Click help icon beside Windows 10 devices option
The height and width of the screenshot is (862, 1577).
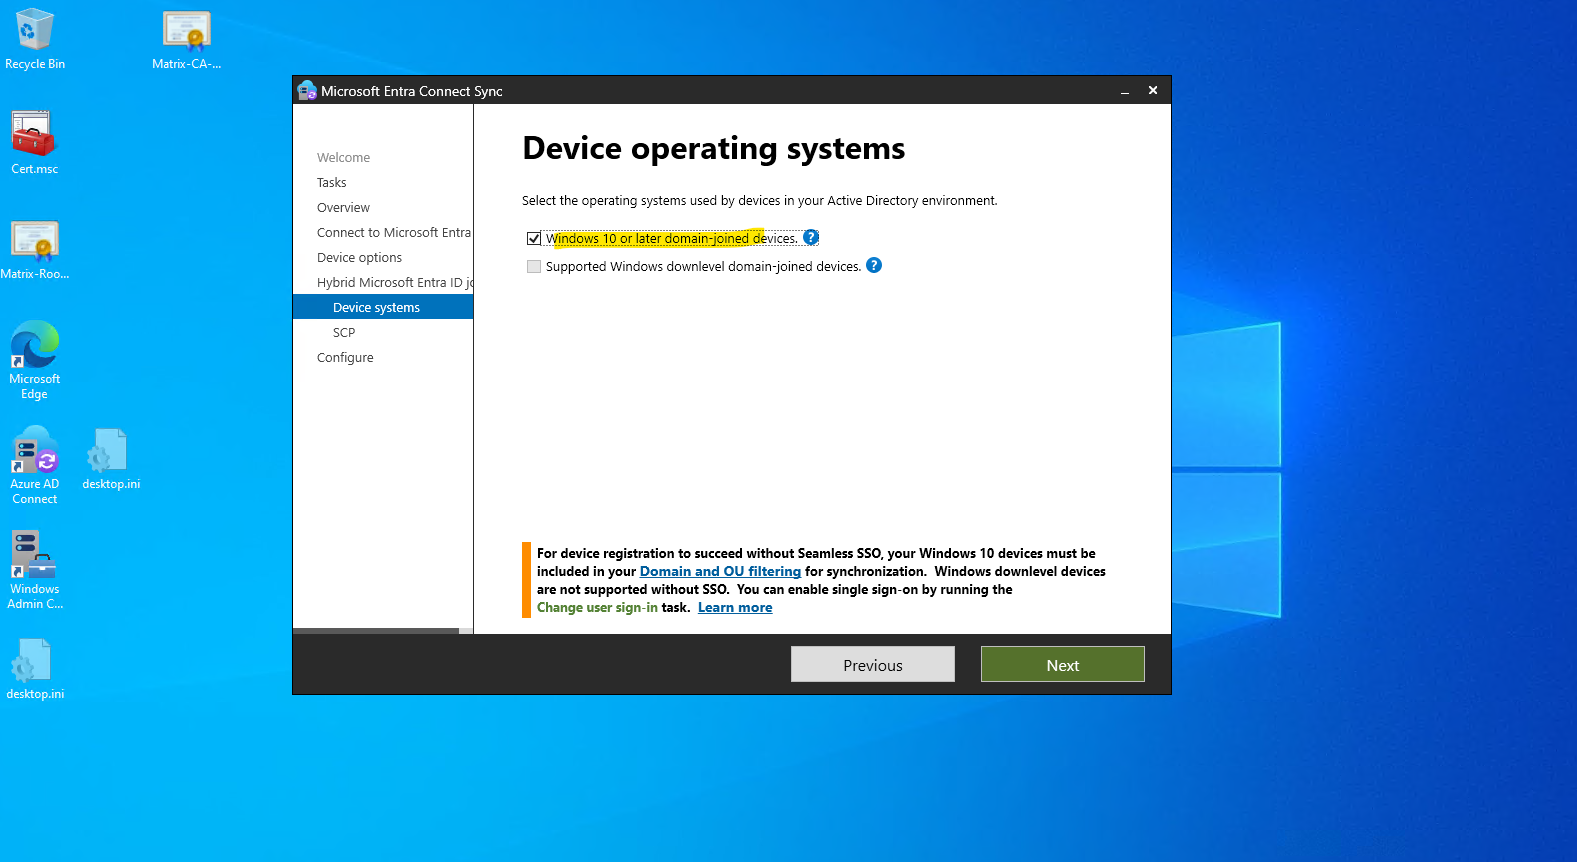811,237
